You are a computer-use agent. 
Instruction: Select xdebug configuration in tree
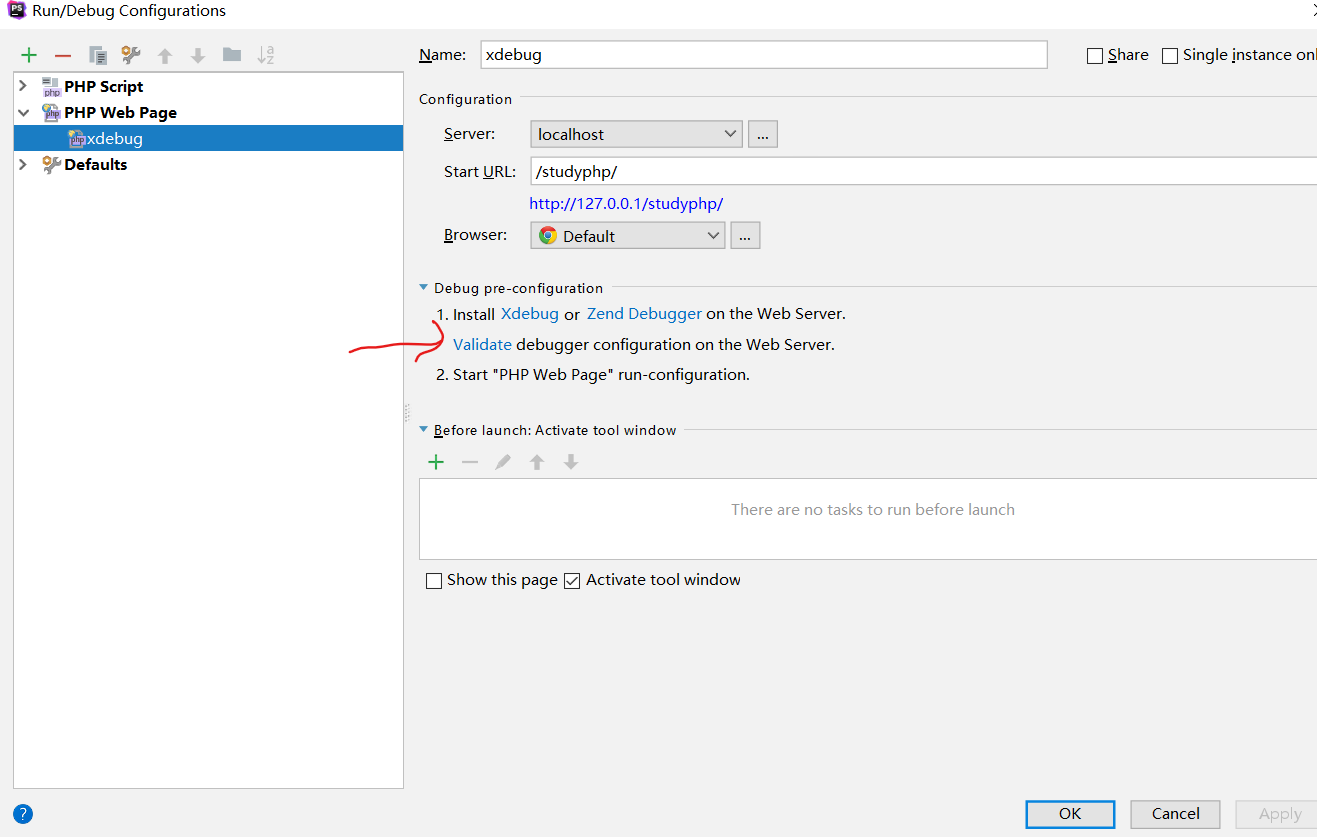click(x=114, y=139)
